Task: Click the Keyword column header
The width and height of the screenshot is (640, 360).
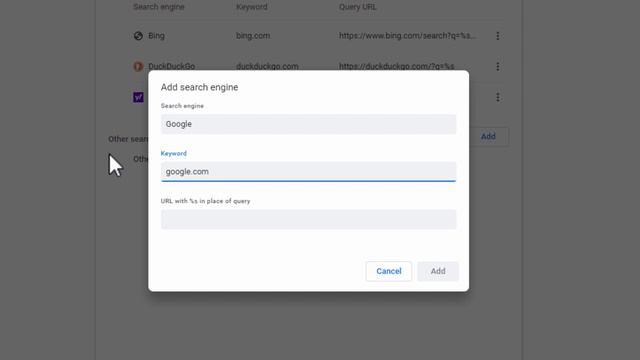Action: click(x=252, y=7)
